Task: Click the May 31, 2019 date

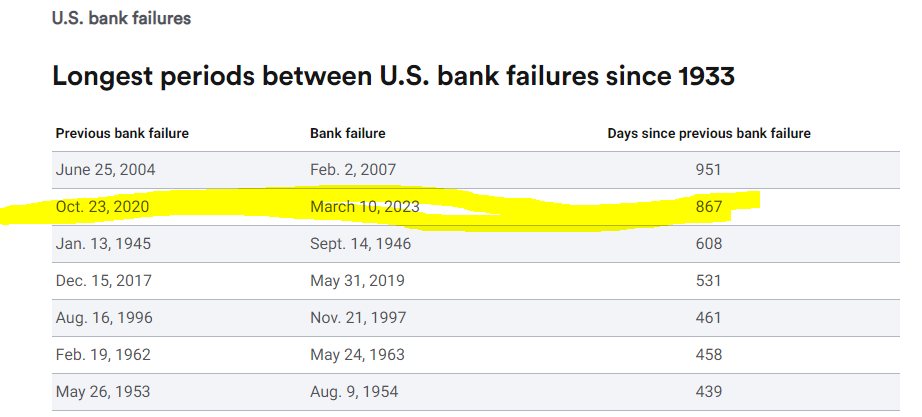Action: (x=354, y=281)
